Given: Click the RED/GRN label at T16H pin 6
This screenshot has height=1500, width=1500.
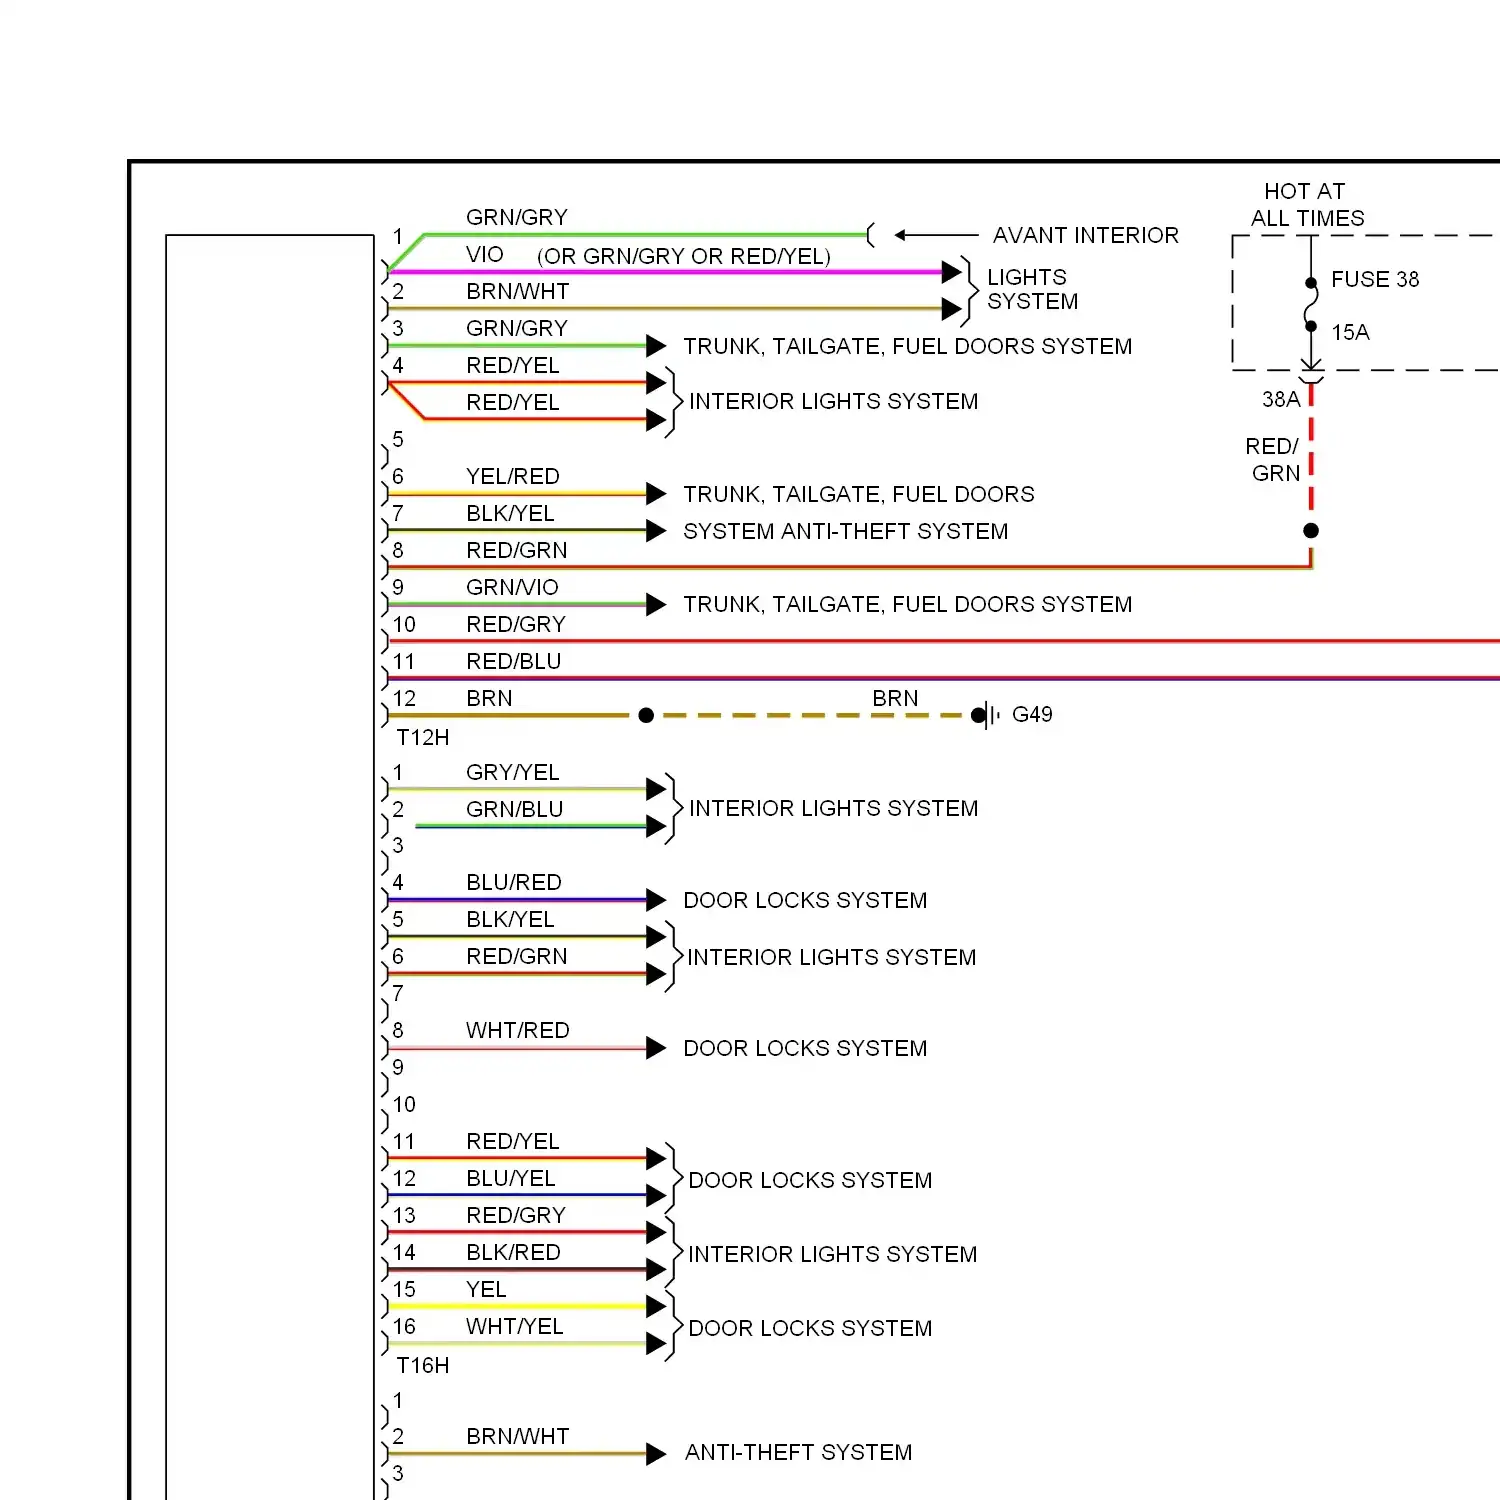Looking at the screenshot, I should [517, 956].
